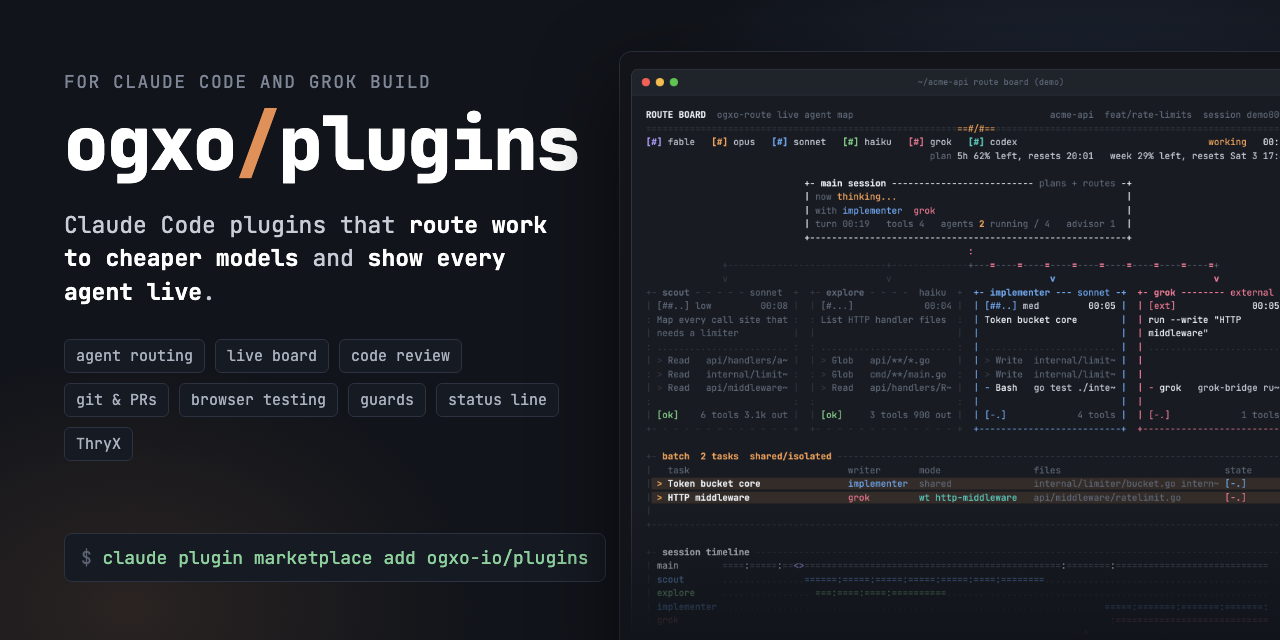Click 'now thinking...' line in main session
The width and height of the screenshot is (1280, 640).
coord(856,197)
